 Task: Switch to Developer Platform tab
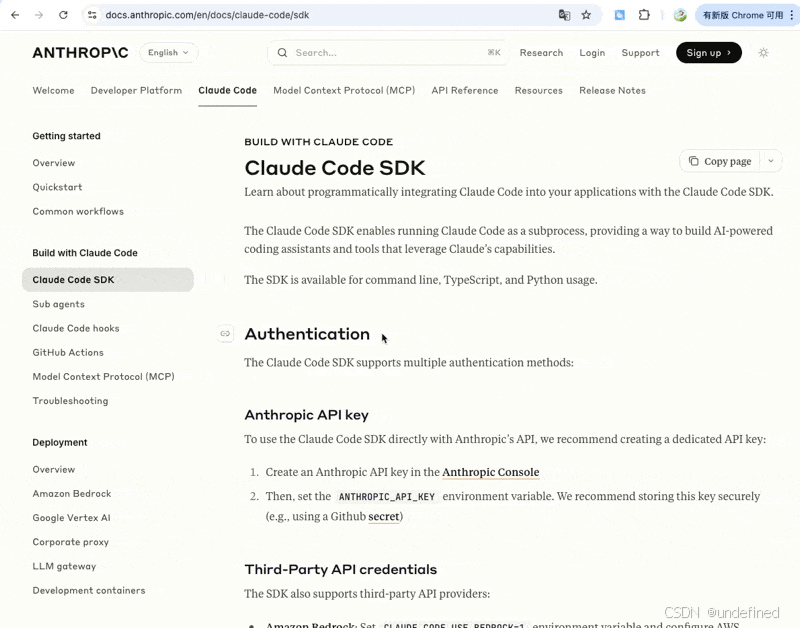136,90
